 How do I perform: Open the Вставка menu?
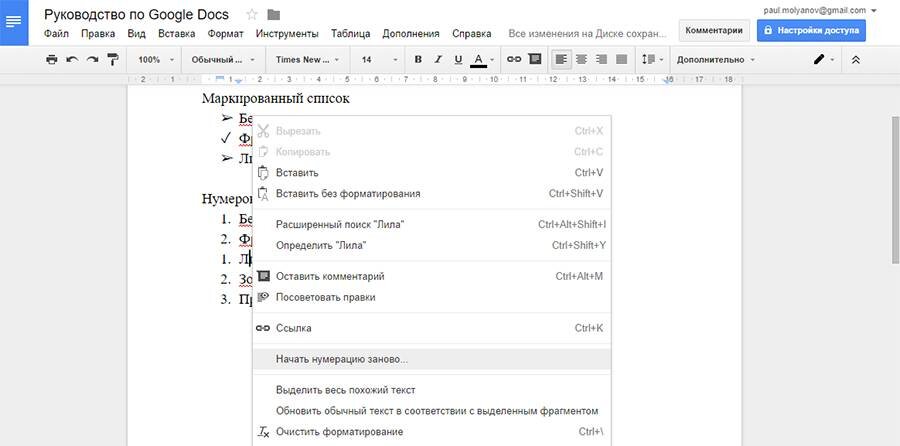click(177, 34)
